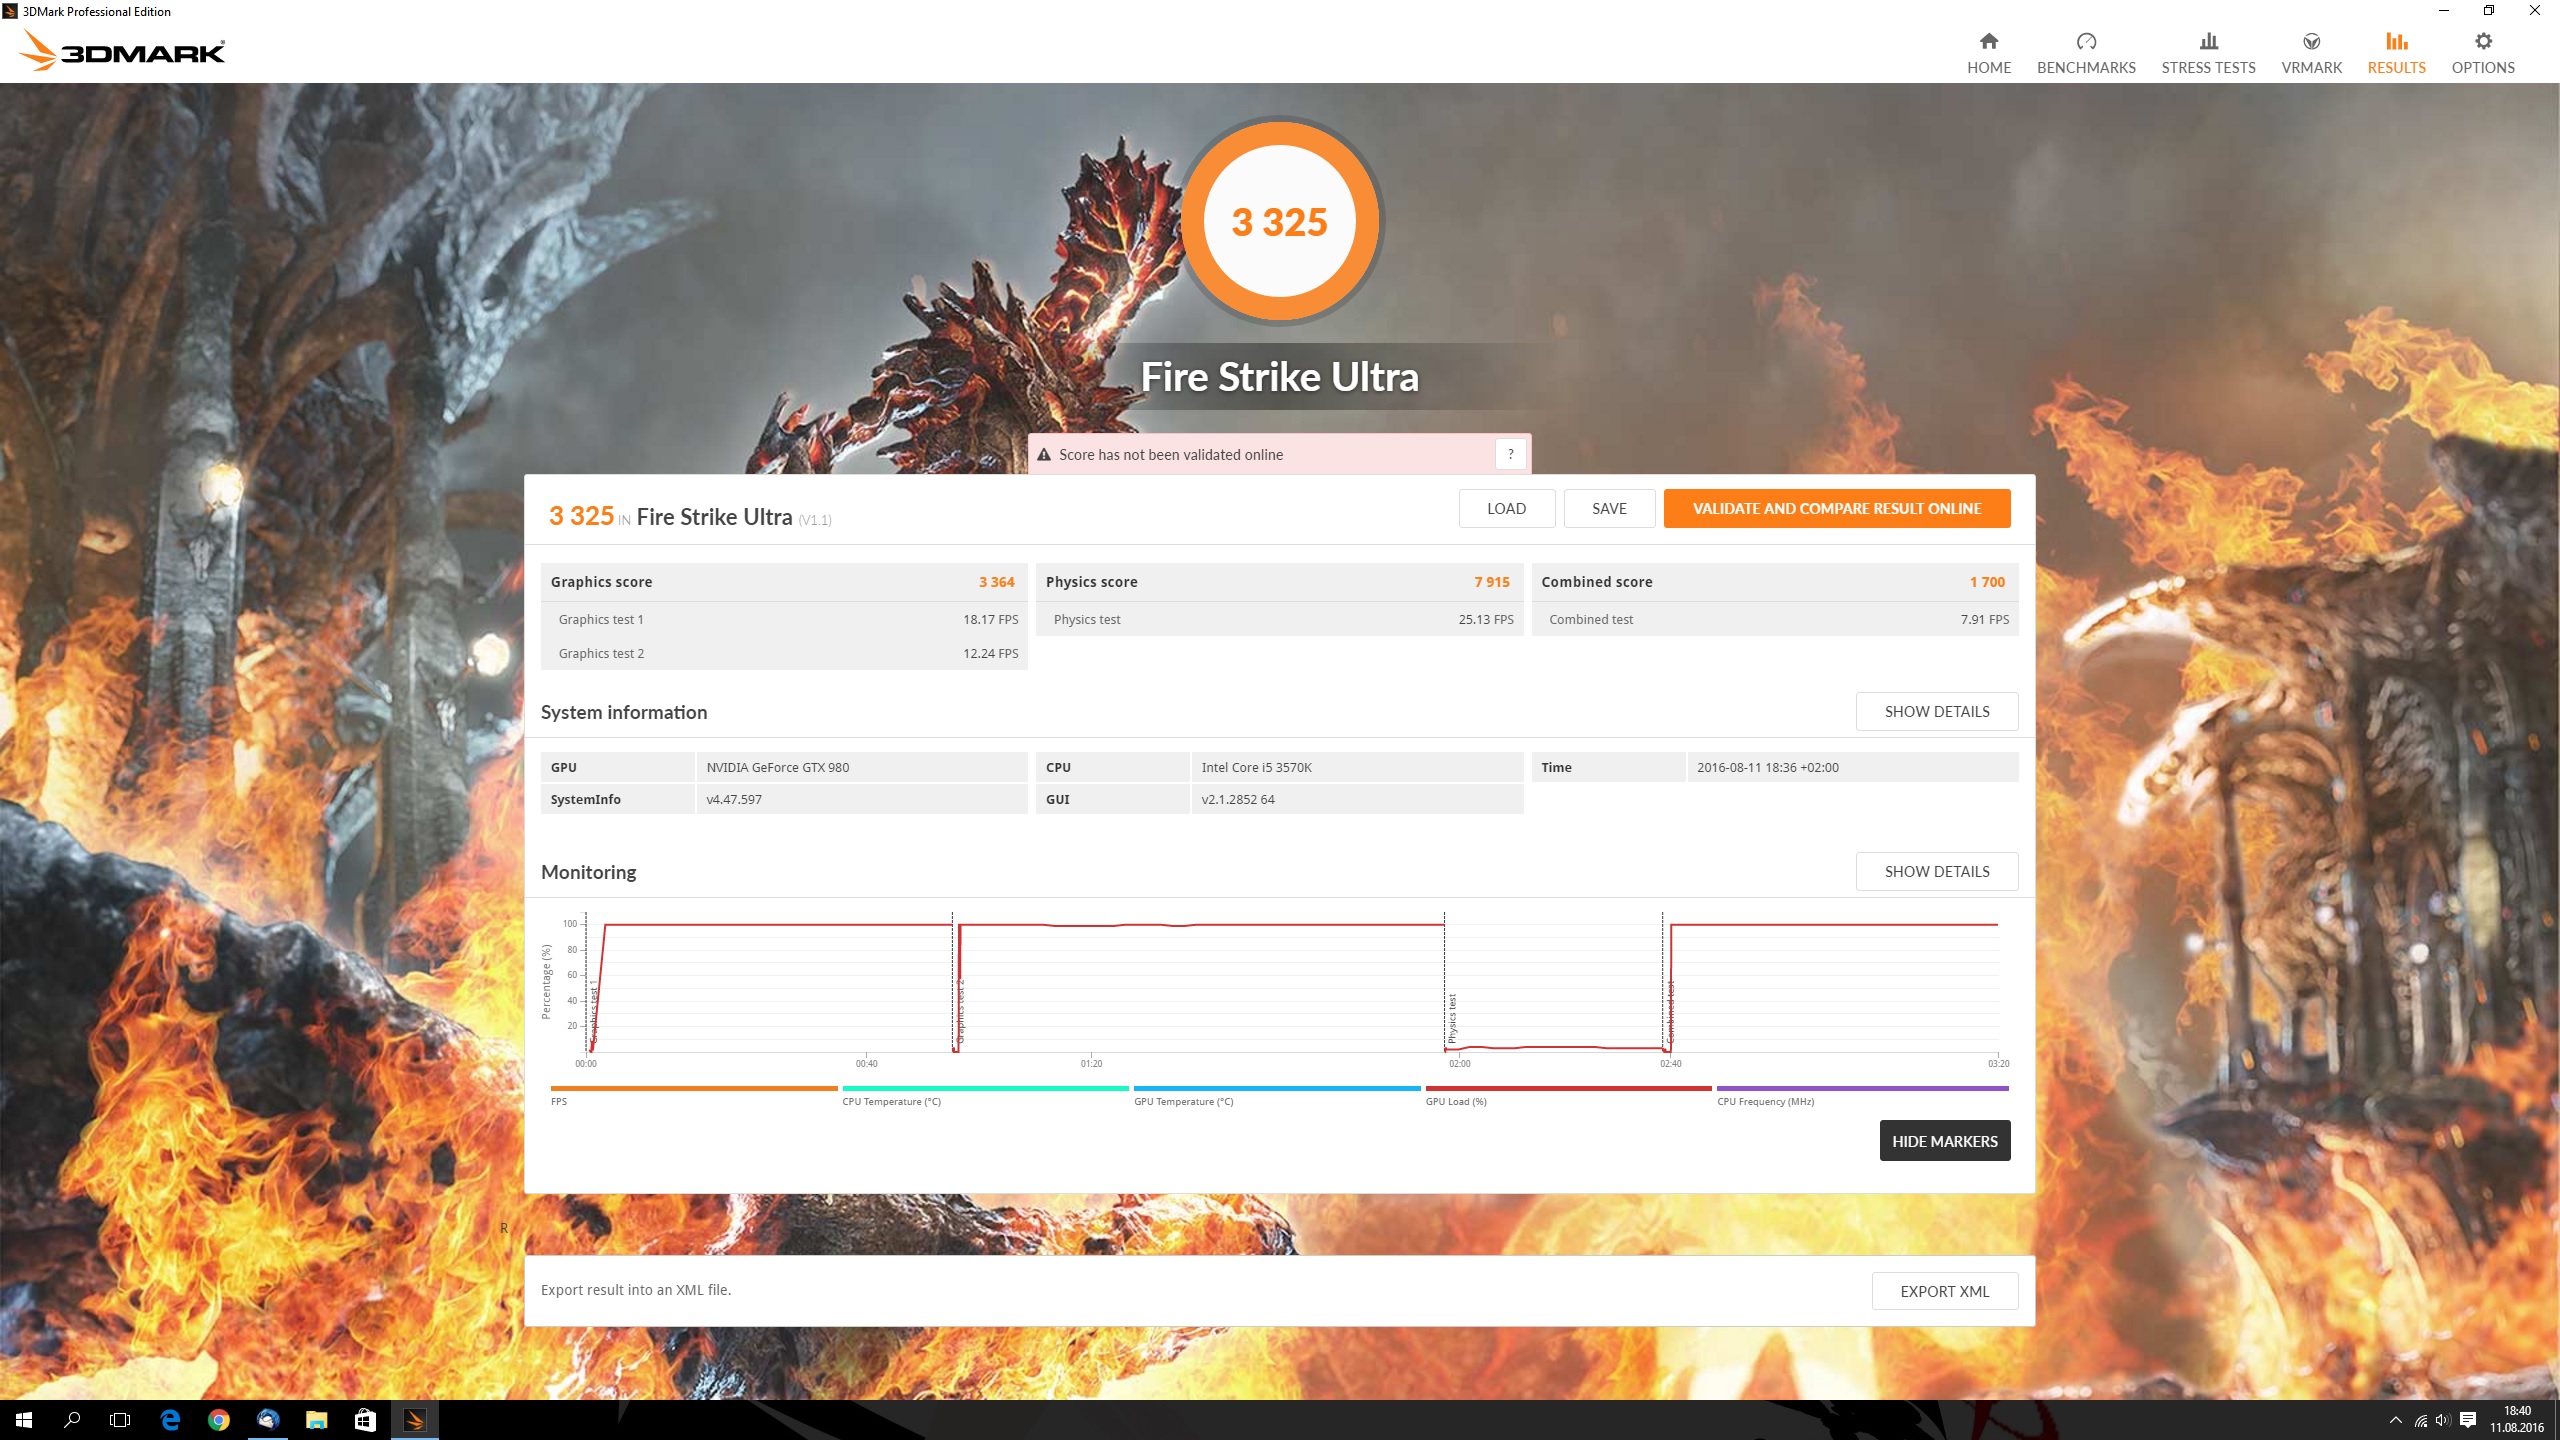The height and width of the screenshot is (1440, 2560).
Task: Click the 3DMark taskbar icon
Action: click(414, 1420)
